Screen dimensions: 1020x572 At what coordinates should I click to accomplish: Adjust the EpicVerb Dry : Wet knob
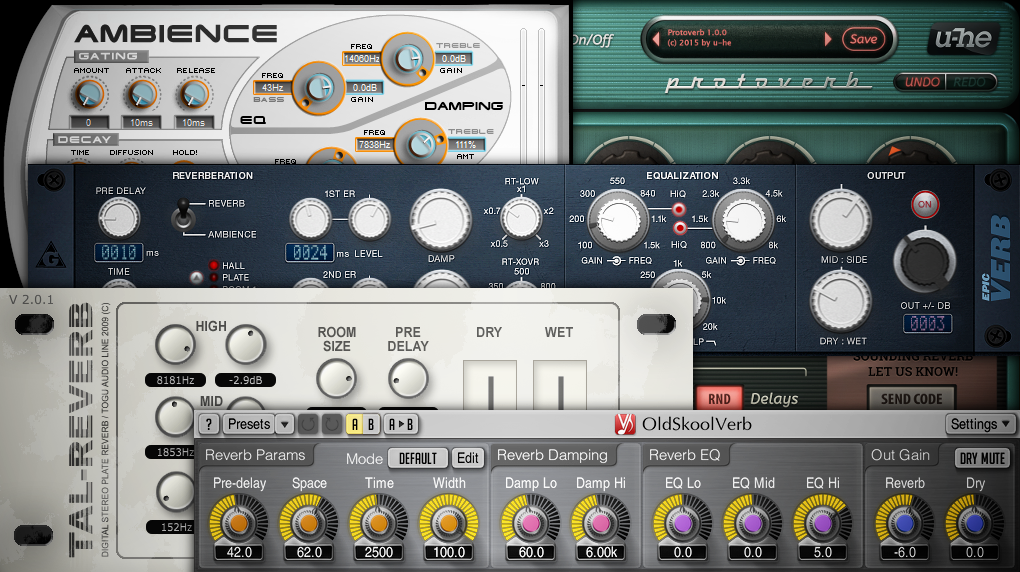click(841, 302)
